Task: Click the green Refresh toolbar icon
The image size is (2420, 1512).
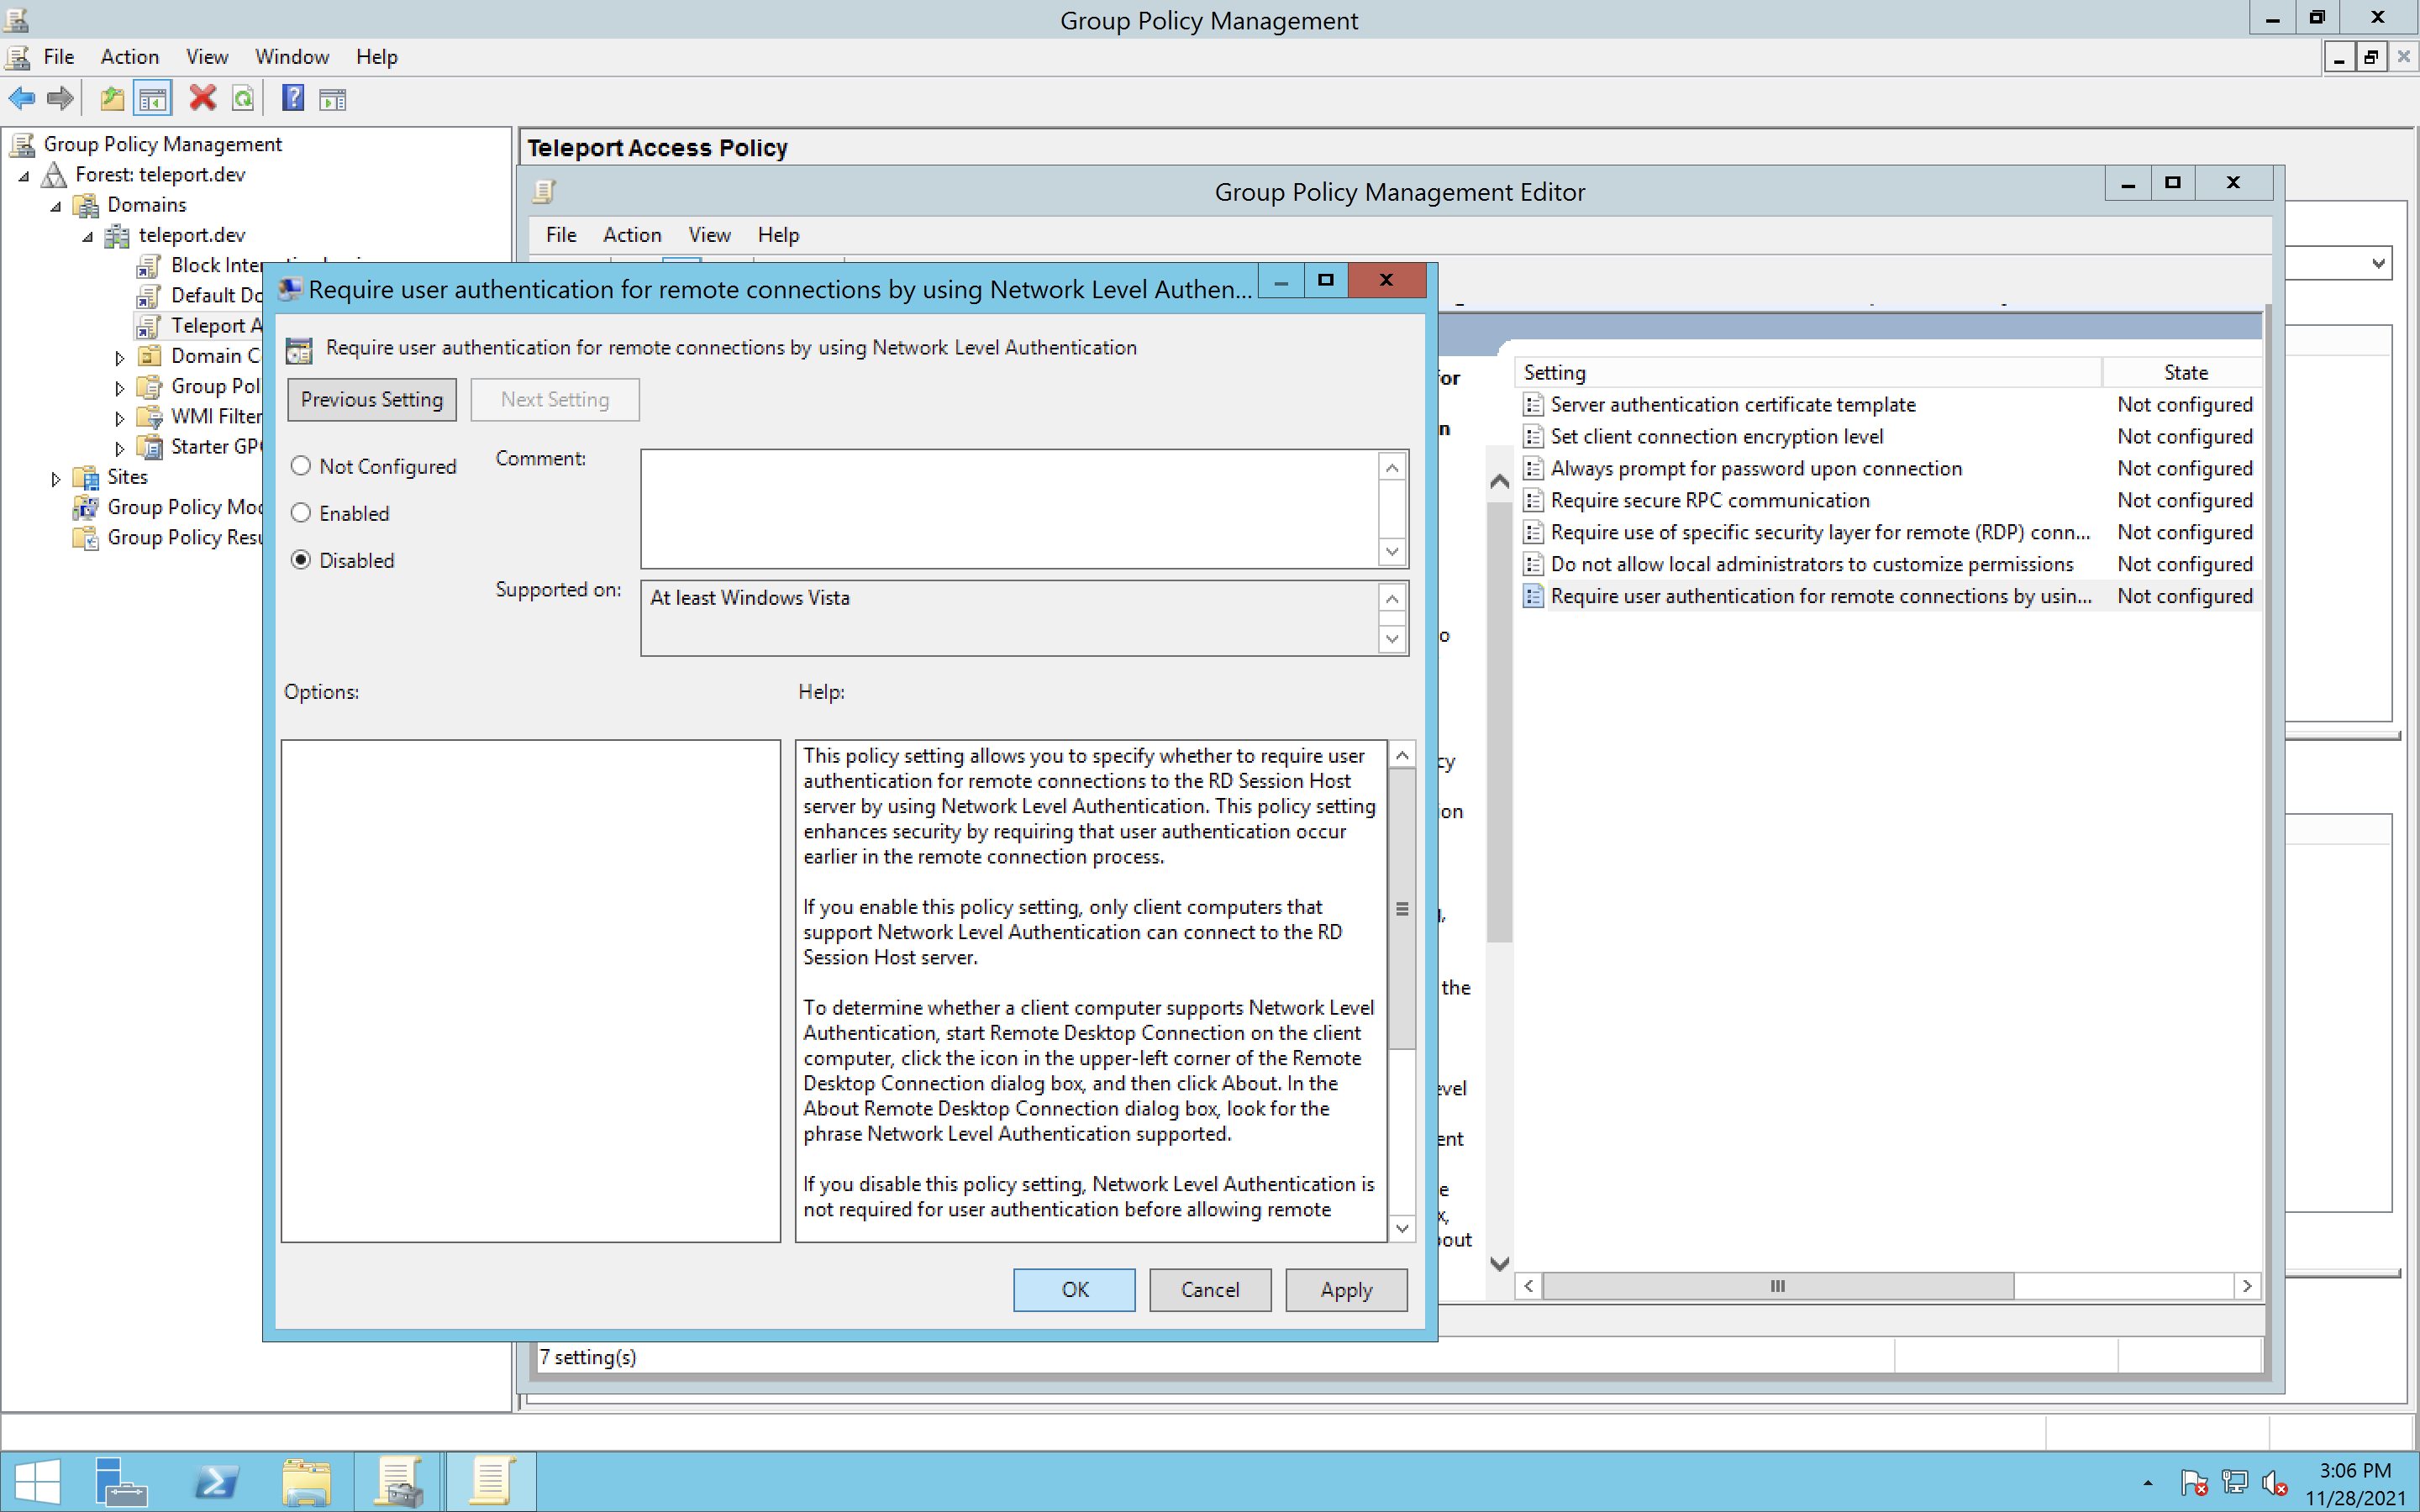Action: click(243, 98)
